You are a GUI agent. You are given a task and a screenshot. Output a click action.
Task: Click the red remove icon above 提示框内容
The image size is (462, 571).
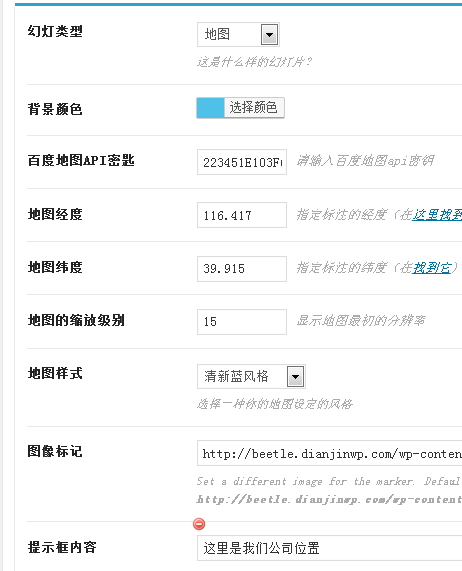(x=199, y=524)
